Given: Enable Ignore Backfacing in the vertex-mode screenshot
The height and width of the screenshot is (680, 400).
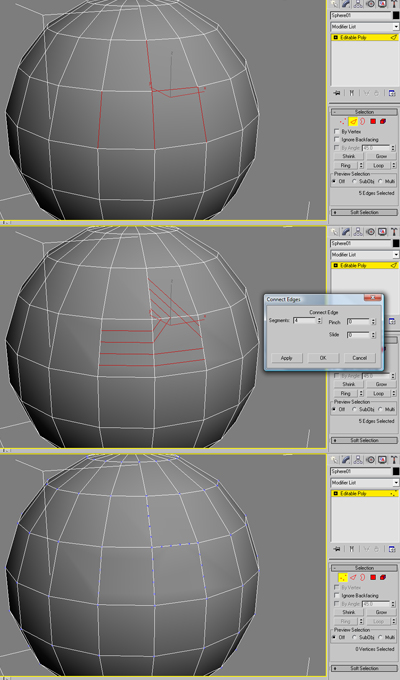Looking at the screenshot, I should [x=336, y=596].
